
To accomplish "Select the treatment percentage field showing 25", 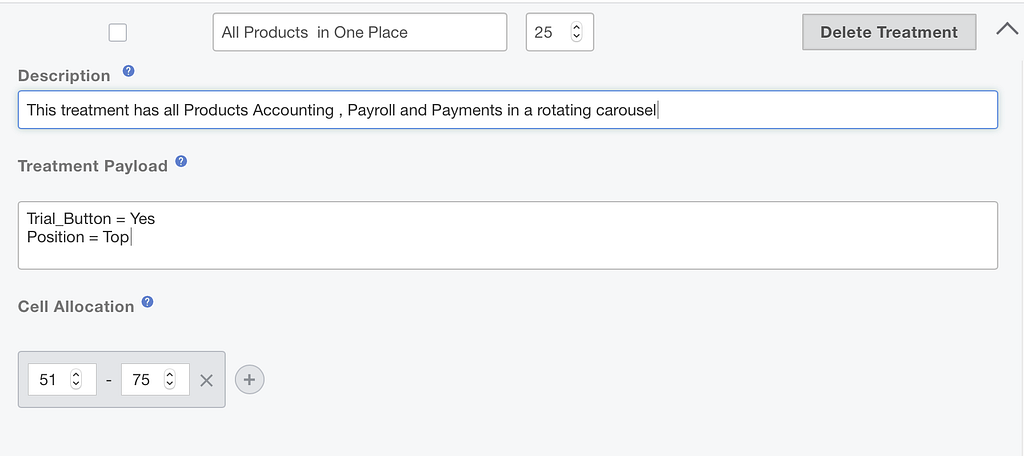I will (545, 32).
